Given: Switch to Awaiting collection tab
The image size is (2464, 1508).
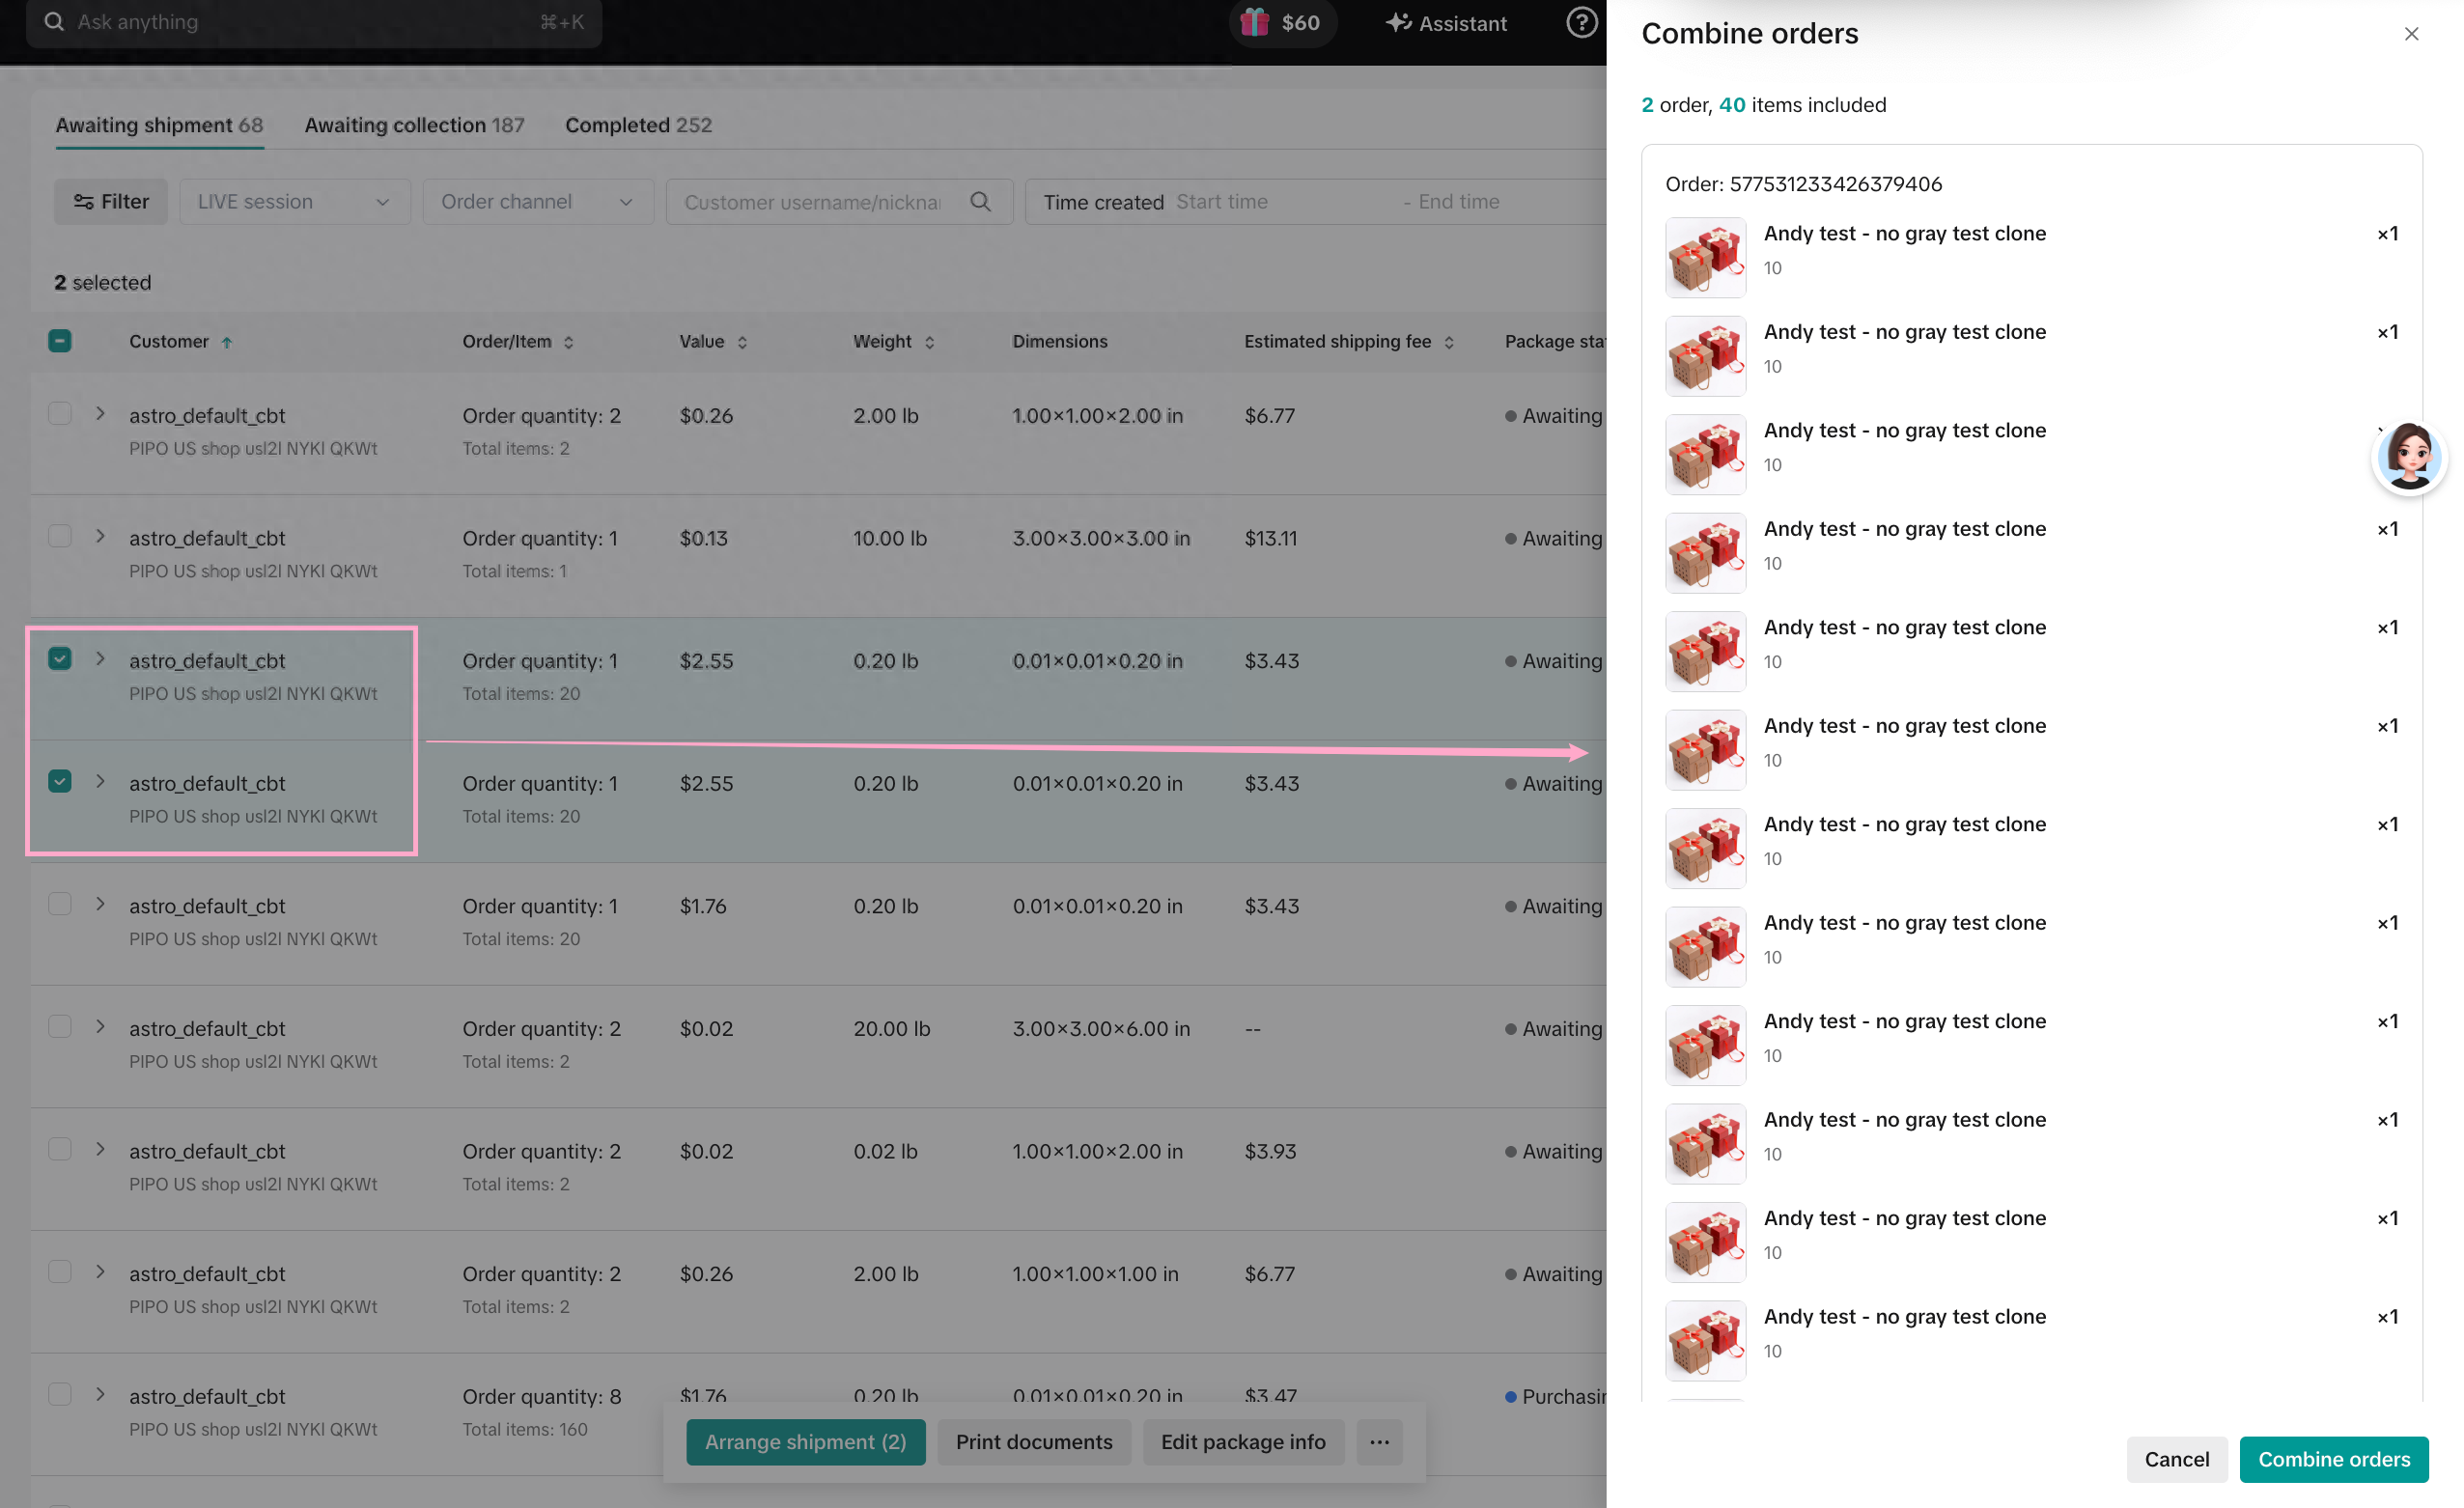Looking at the screenshot, I should pyautogui.click(x=414, y=125).
